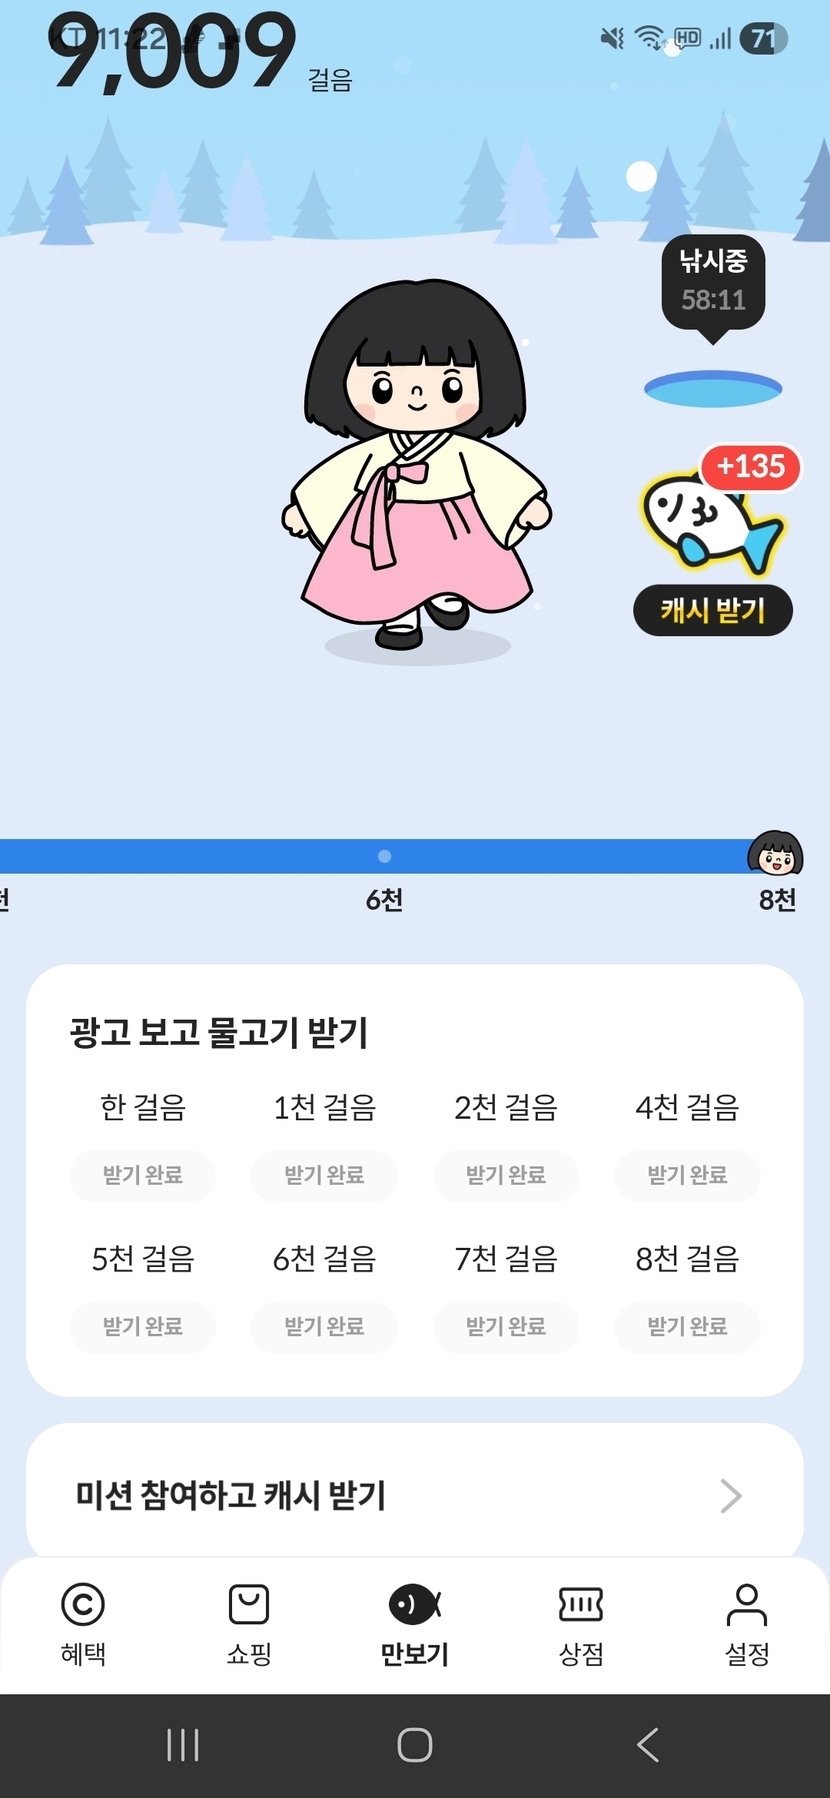Viewport: 830px width, 1798px height.
Task: Tap the blue ice fishing hole
Action: tap(713, 389)
